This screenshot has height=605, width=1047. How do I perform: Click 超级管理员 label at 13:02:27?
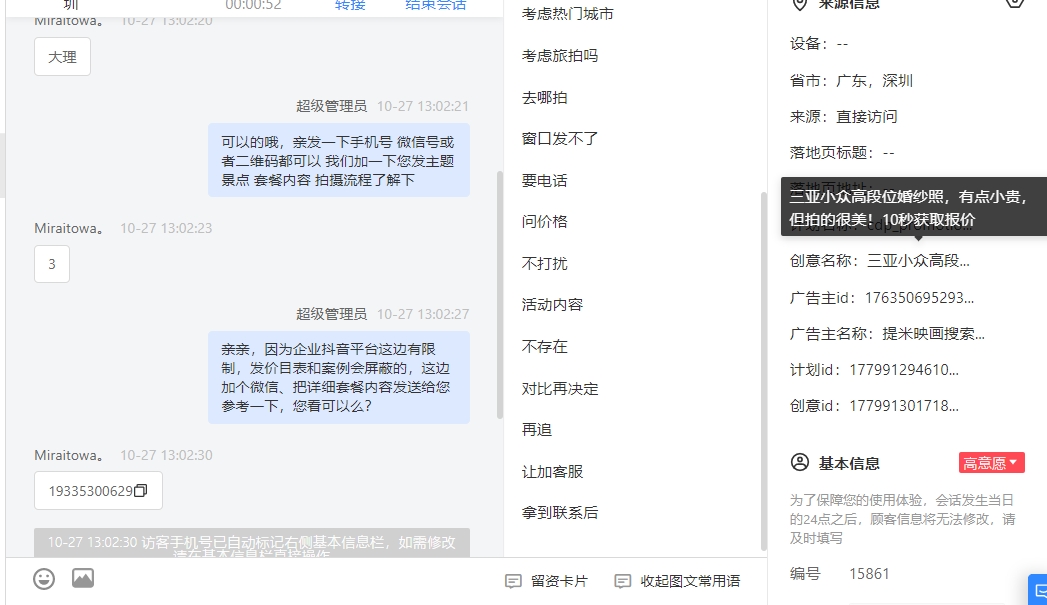tap(331, 314)
